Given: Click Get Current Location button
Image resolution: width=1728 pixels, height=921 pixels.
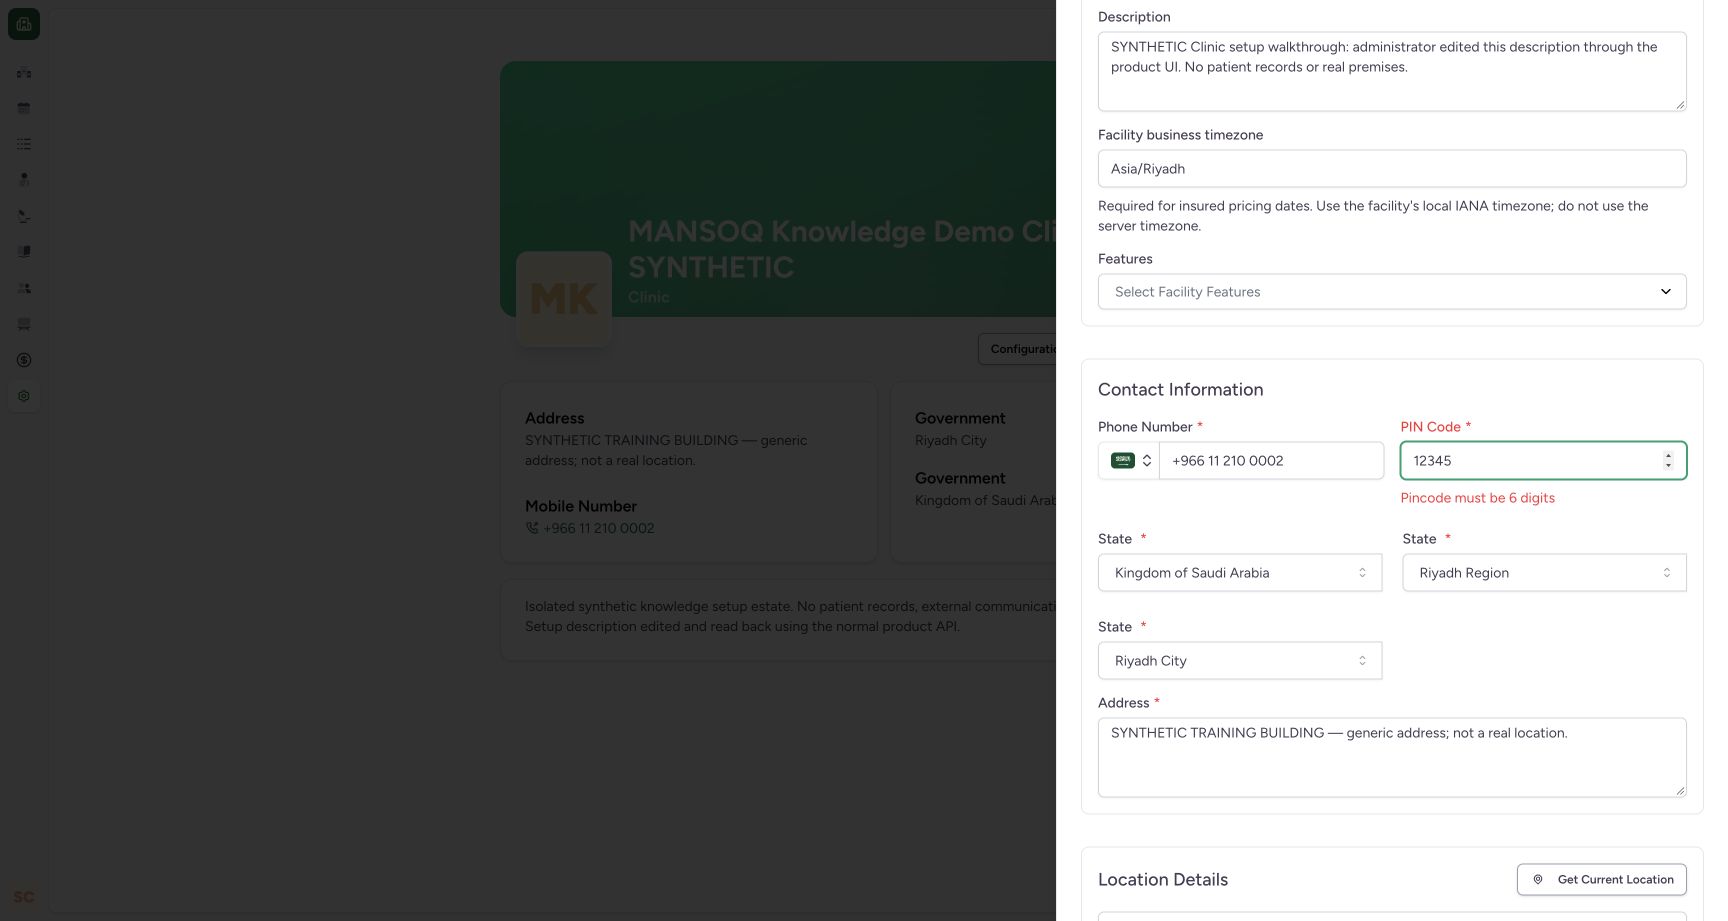Looking at the screenshot, I should tap(1602, 880).
